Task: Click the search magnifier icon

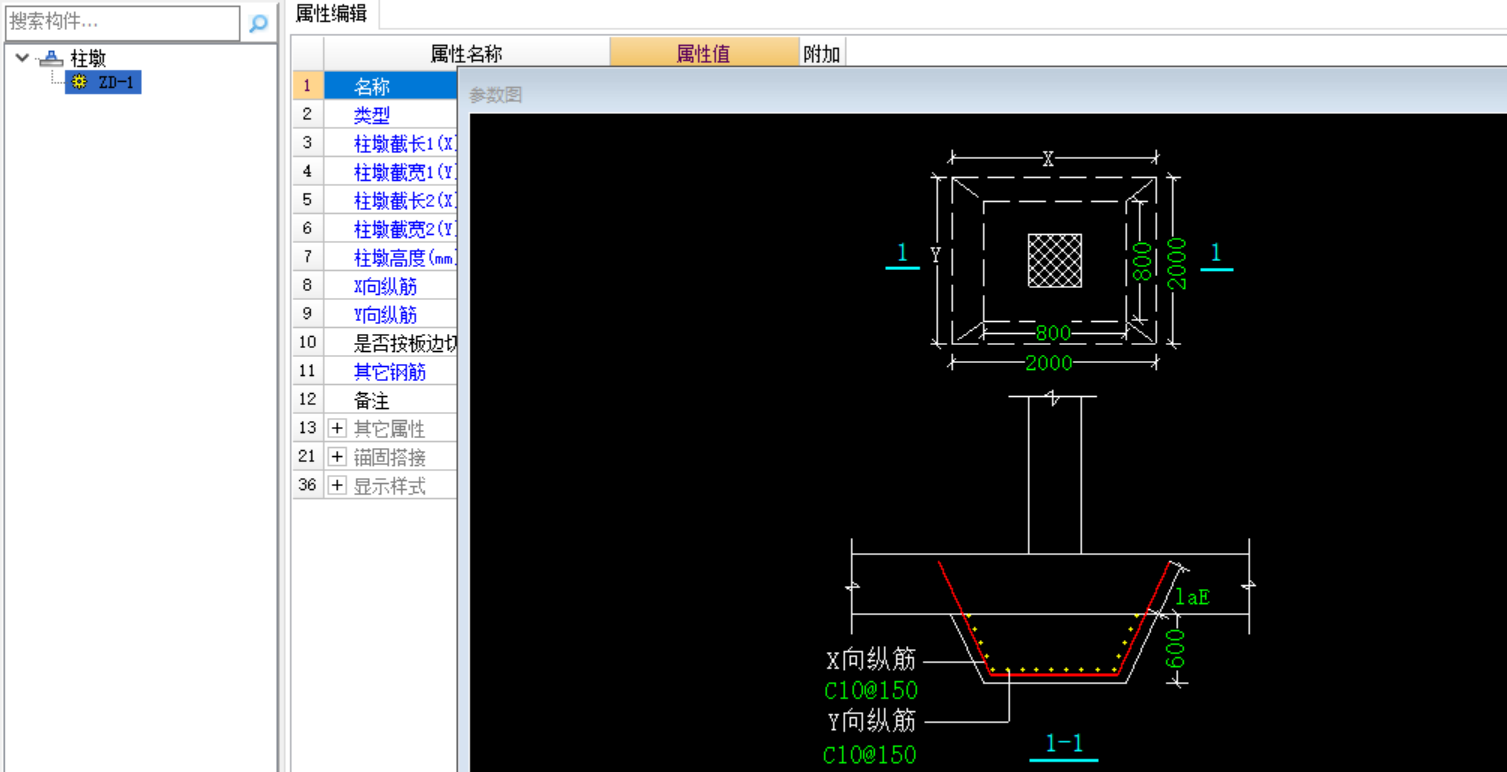Action: (258, 23)
